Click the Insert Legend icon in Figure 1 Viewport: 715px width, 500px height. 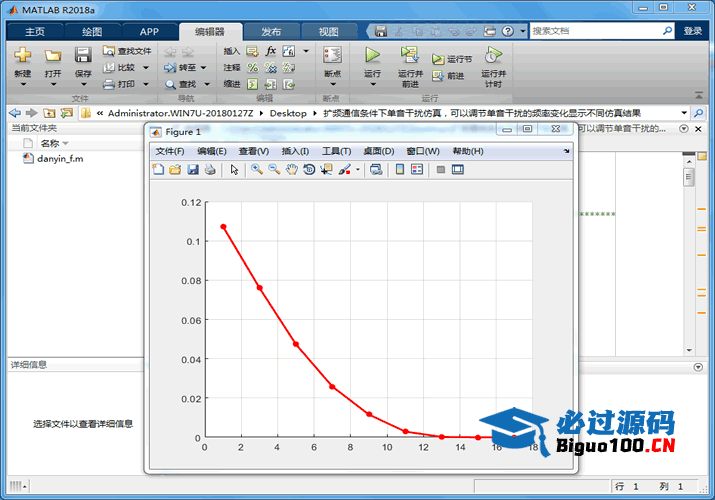point(417,170)
